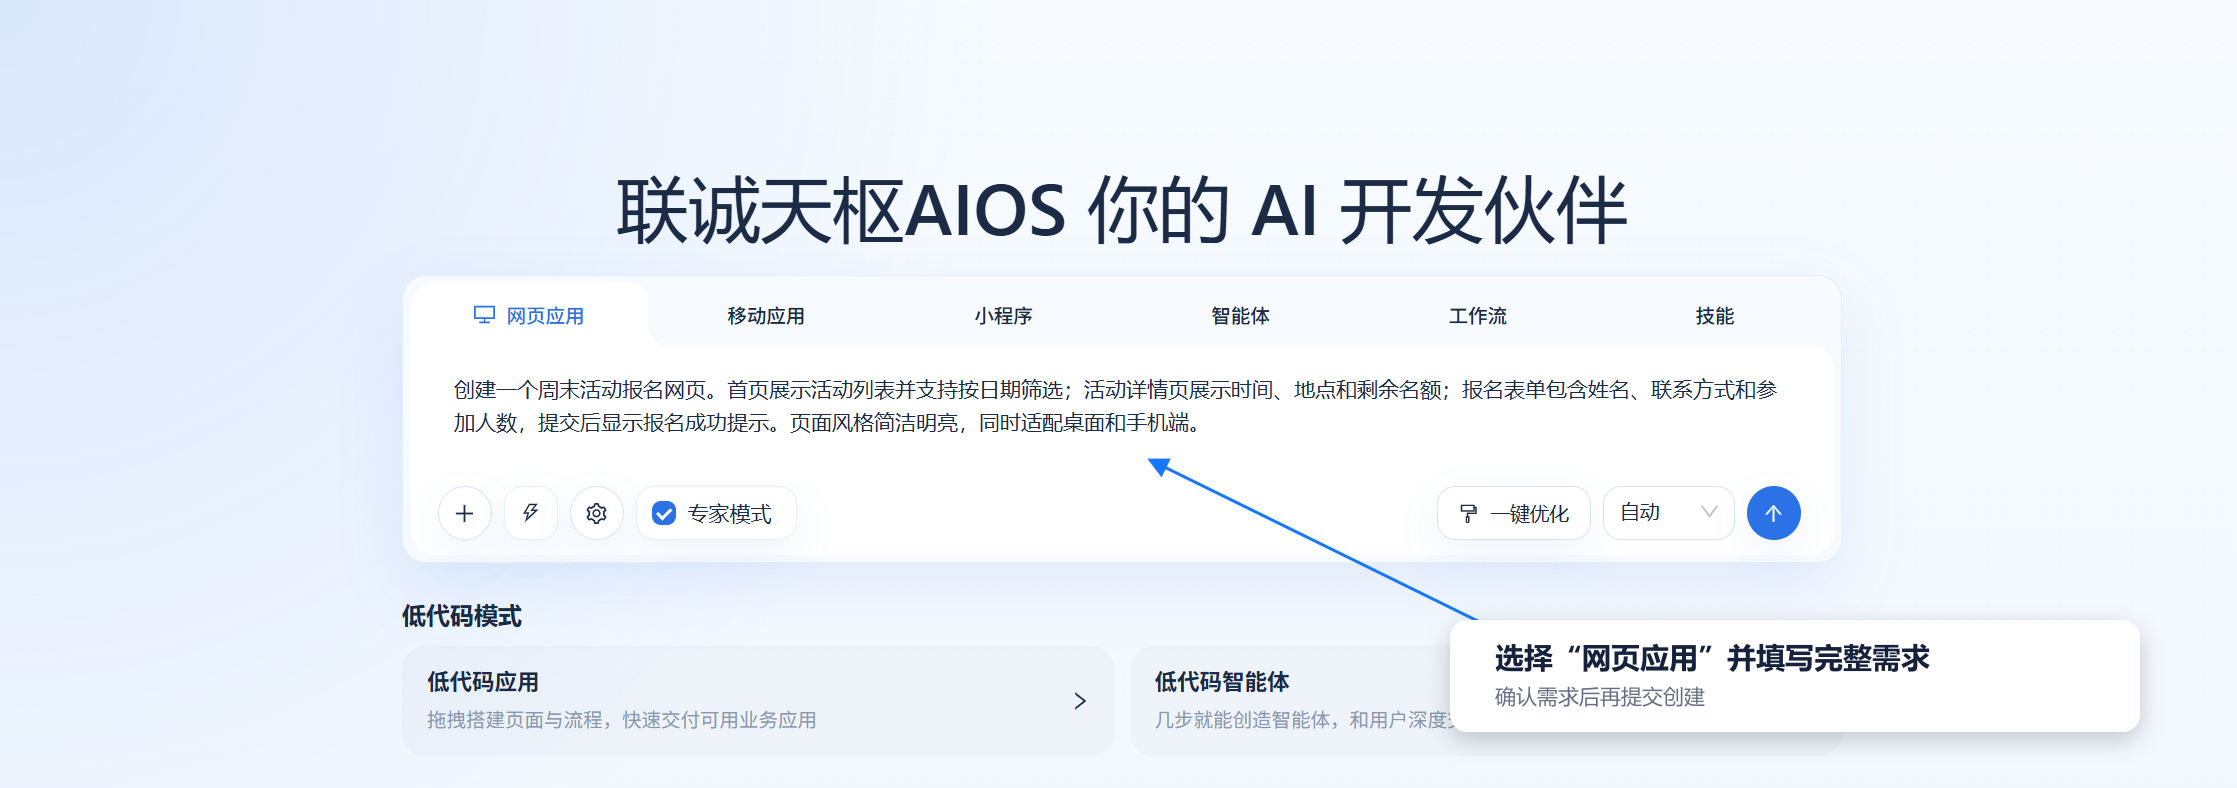Open the 自动 dropdown
Screen dimensions: 2237x788
tap(1668, 513)
